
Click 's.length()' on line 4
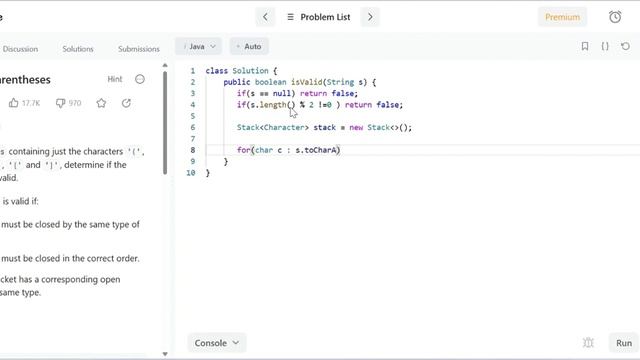tap(272, 105)
